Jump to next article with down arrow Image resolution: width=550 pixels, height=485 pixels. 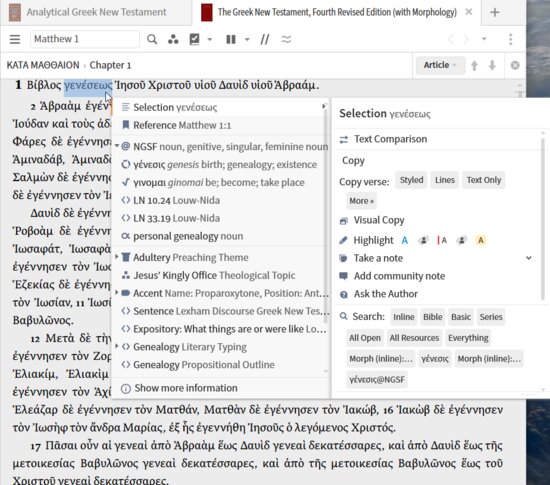click(492, 65)
